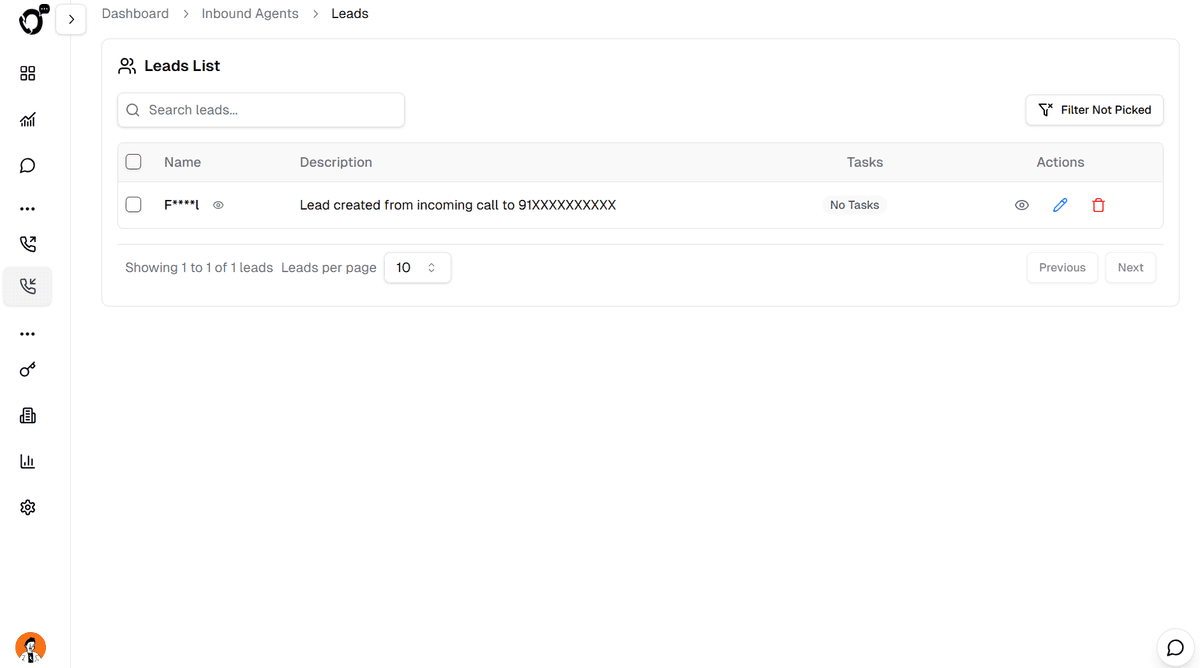Open the analytics line chart icon

(x=28, y=120)
